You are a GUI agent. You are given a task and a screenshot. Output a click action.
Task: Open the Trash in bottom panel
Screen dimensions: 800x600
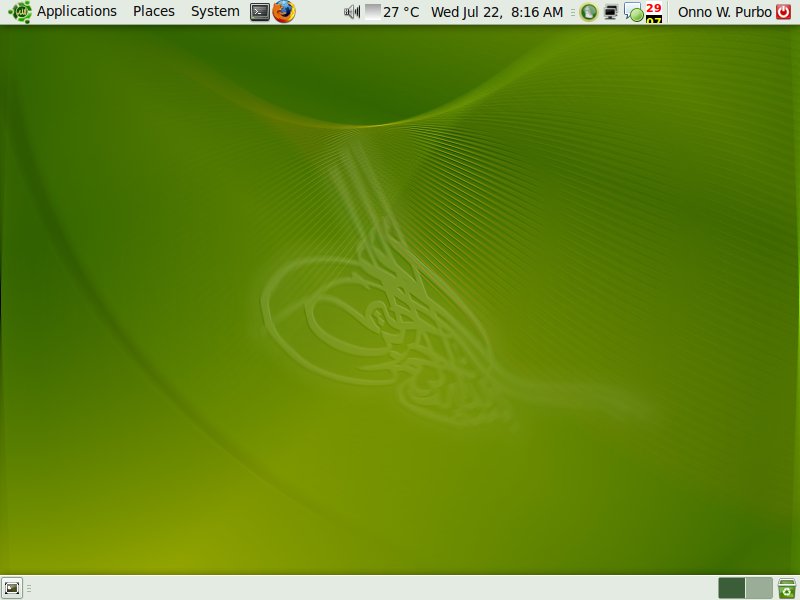[787, 588]
